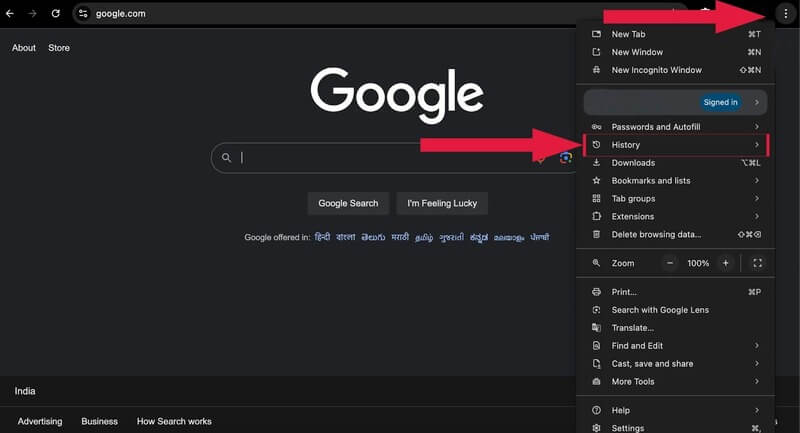800x433 pixels.
Task: Click the Translate icon
Action: tap(596, 327)
